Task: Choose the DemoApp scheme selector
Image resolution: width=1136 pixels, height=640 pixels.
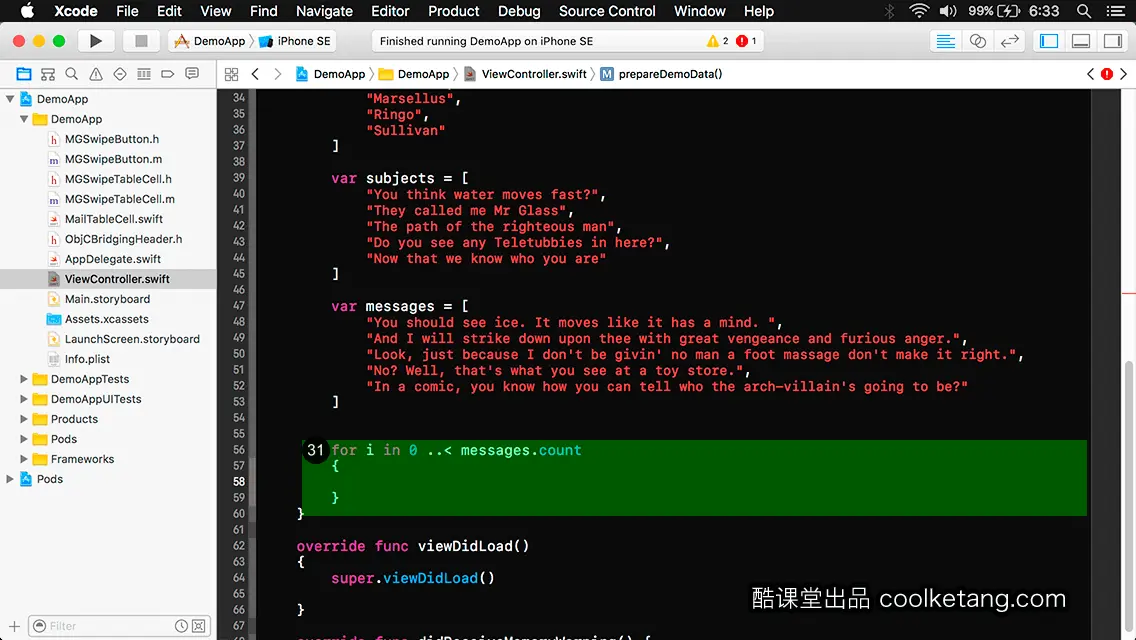Action: (210, 41)
